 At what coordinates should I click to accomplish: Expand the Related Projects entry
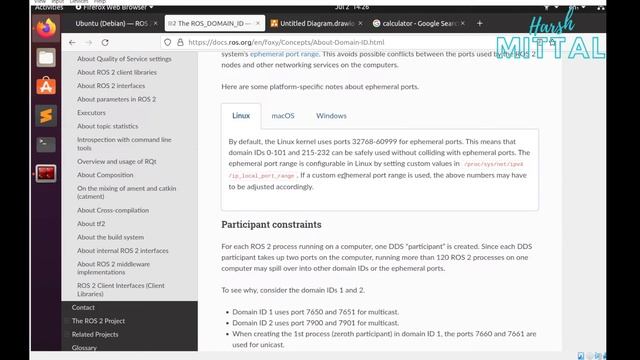point(95,334)
